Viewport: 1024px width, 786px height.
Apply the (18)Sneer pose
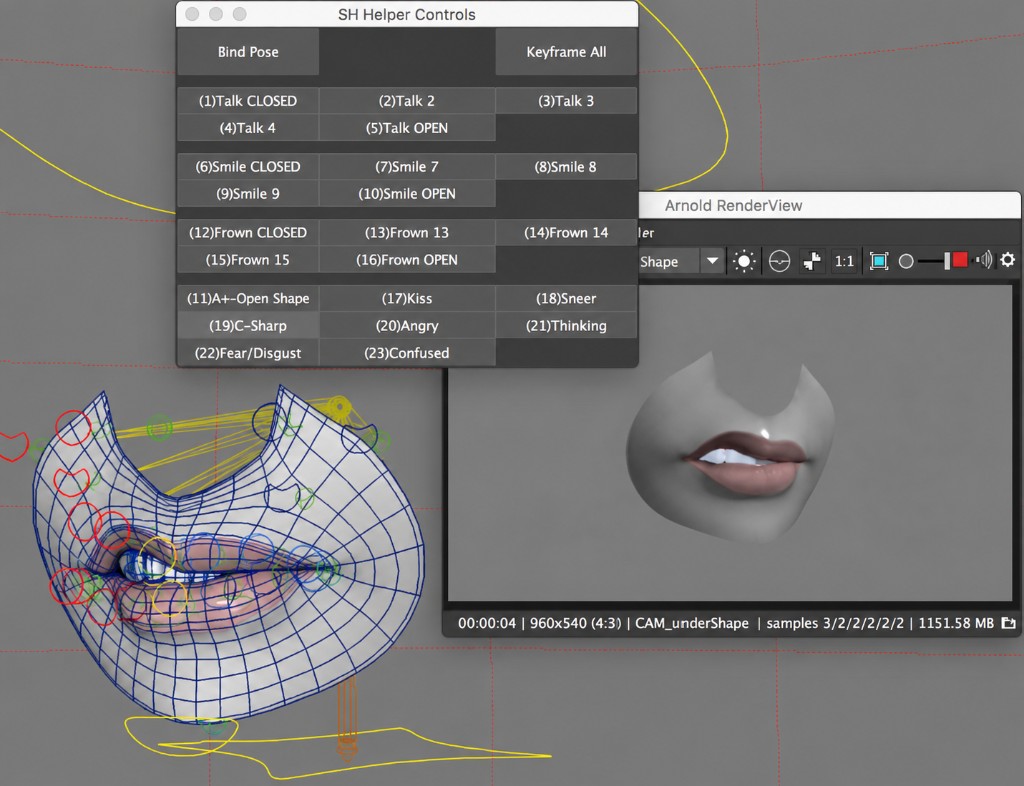point(566,298)
